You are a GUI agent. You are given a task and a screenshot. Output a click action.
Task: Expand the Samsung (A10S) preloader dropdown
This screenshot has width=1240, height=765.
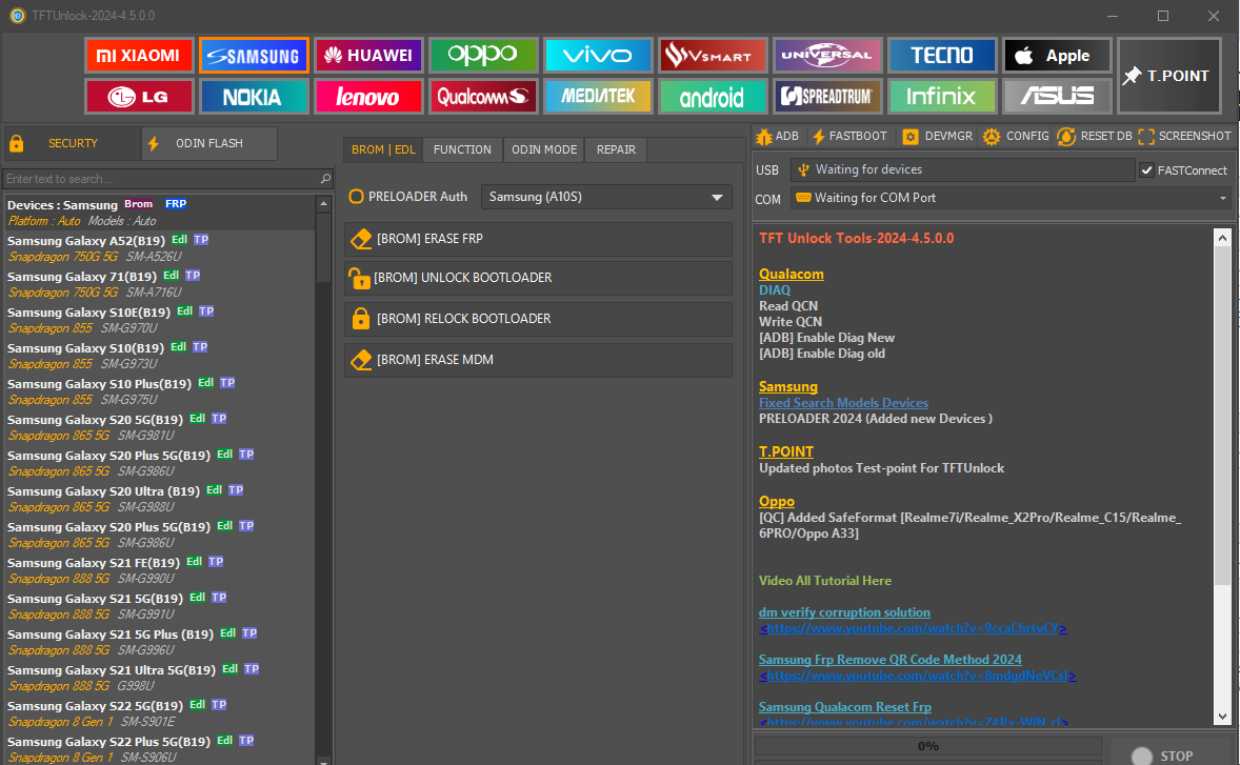pyautogui.click(x=606, y=198)
